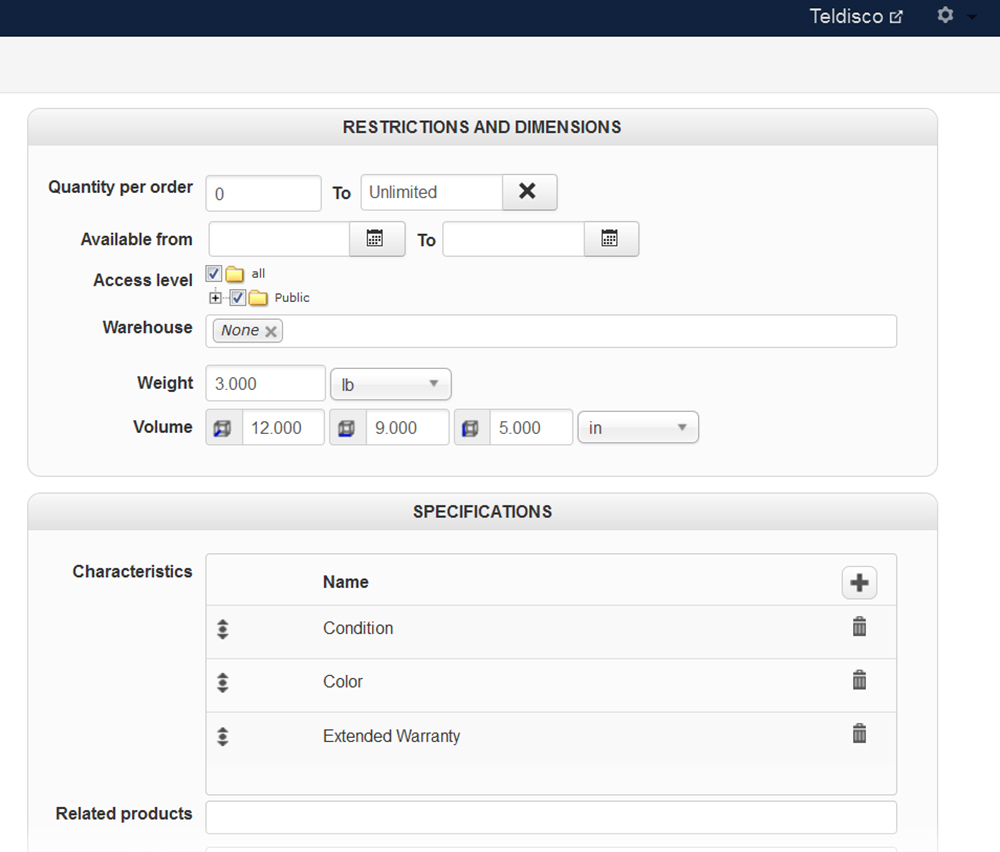Remove the Extended Warranty characteristic
The height and width of the screenshot is (852, 1000).
(x=859, y=734)
